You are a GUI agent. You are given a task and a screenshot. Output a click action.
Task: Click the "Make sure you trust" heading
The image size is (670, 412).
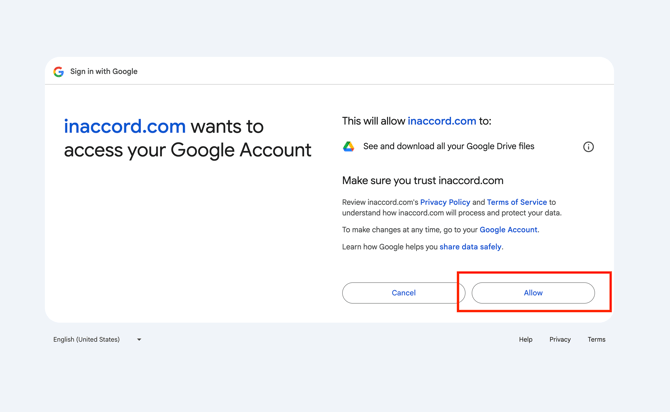click(422, 181)
